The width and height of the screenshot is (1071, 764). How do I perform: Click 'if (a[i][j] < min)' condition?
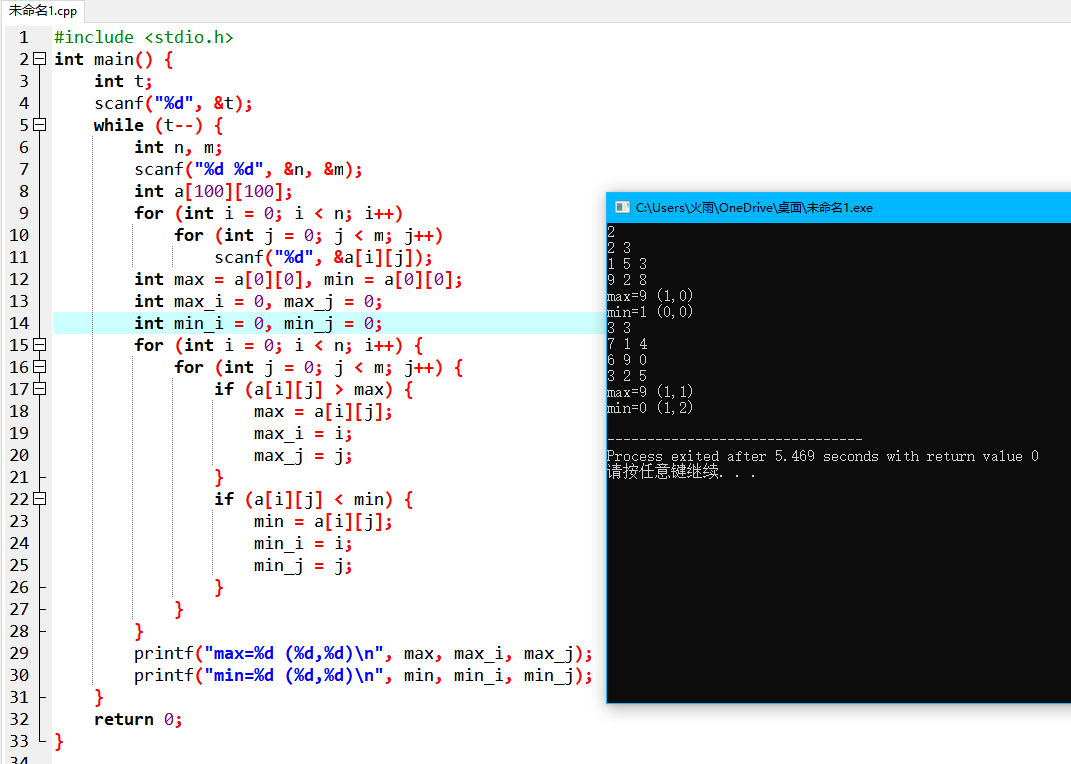tap(314, 499)
